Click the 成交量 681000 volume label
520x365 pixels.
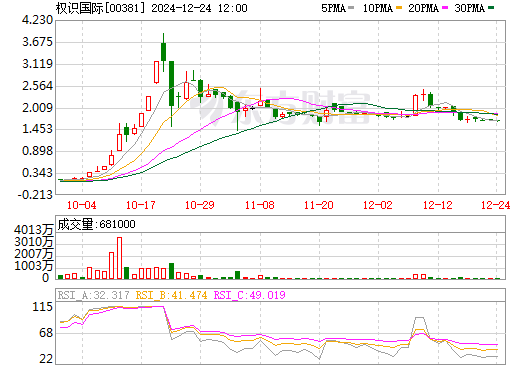tap(96, 224)
